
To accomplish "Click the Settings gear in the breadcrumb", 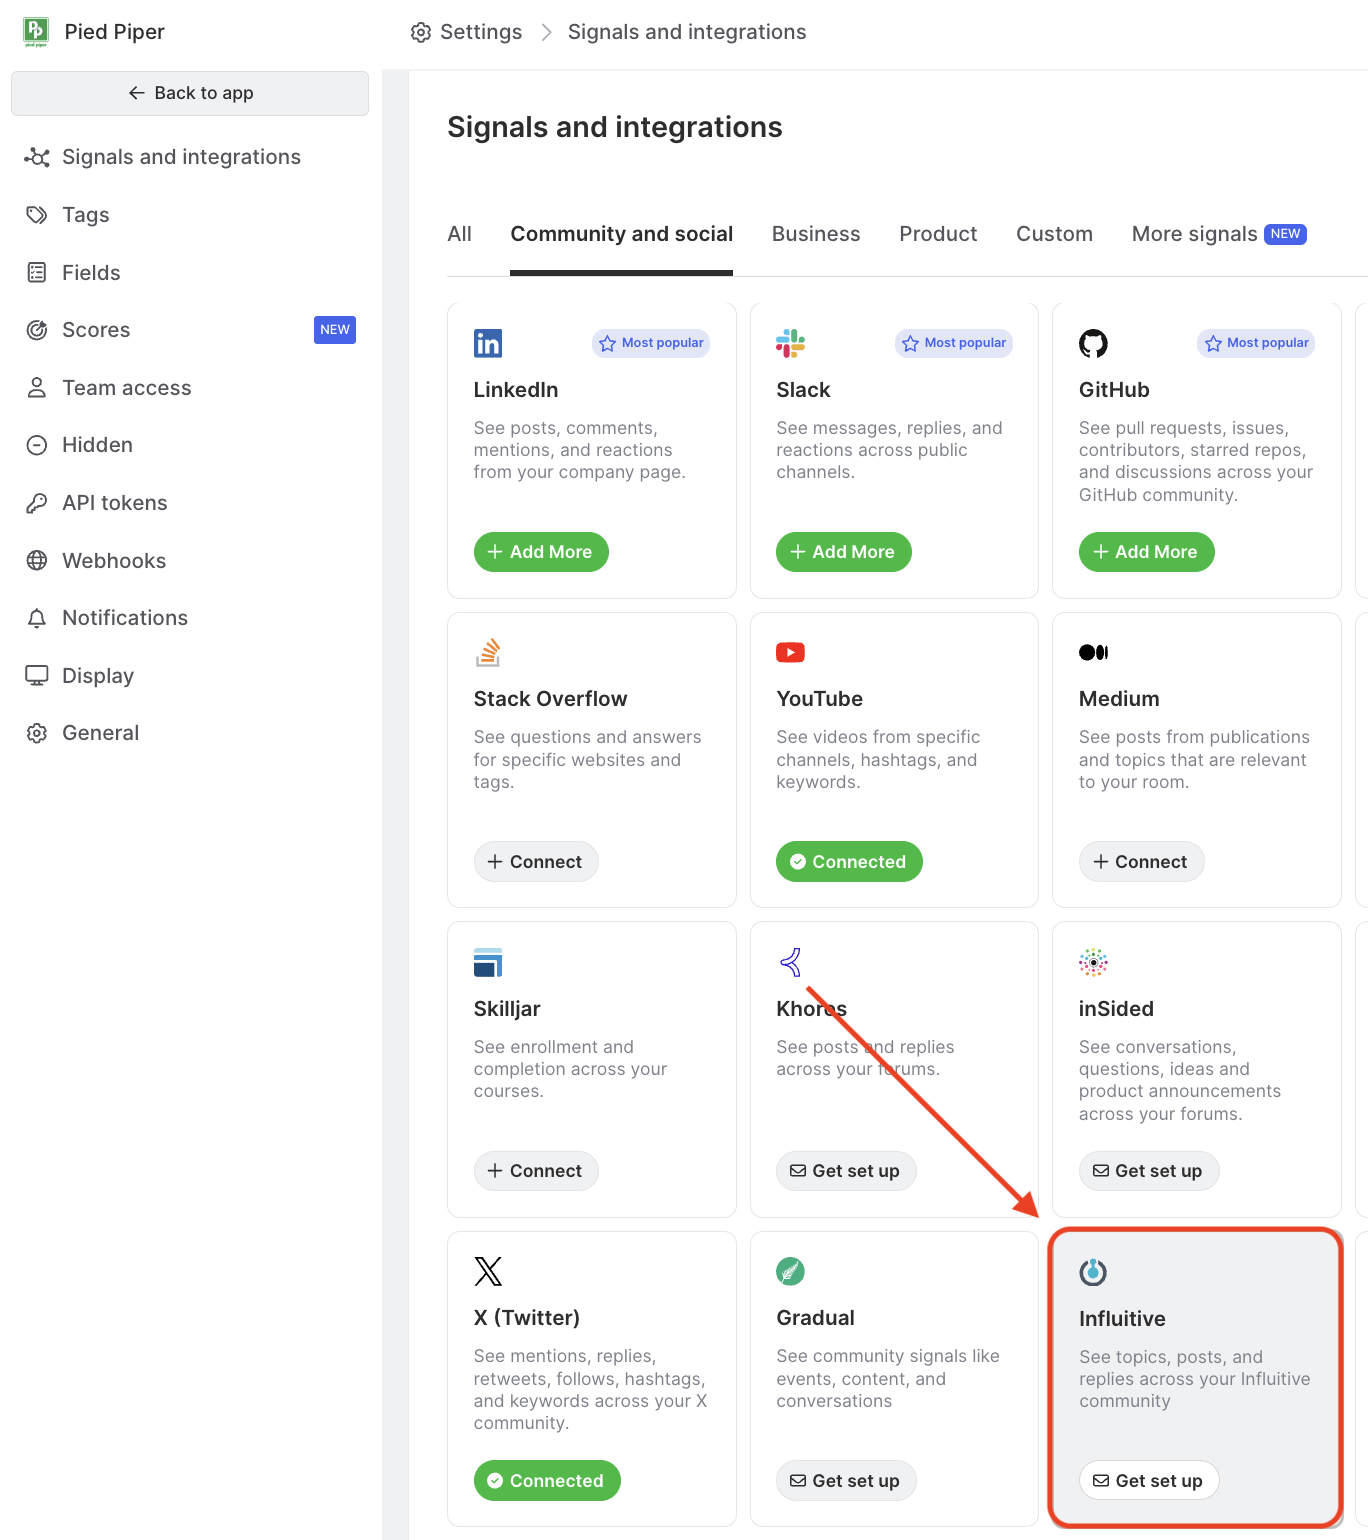I will tap(421, 32).
